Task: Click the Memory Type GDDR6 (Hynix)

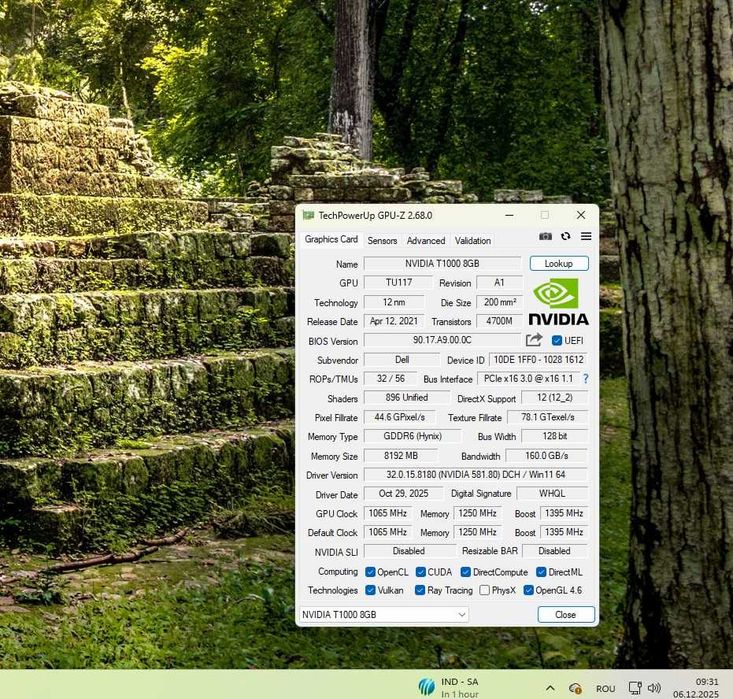Action: (412, 436)
